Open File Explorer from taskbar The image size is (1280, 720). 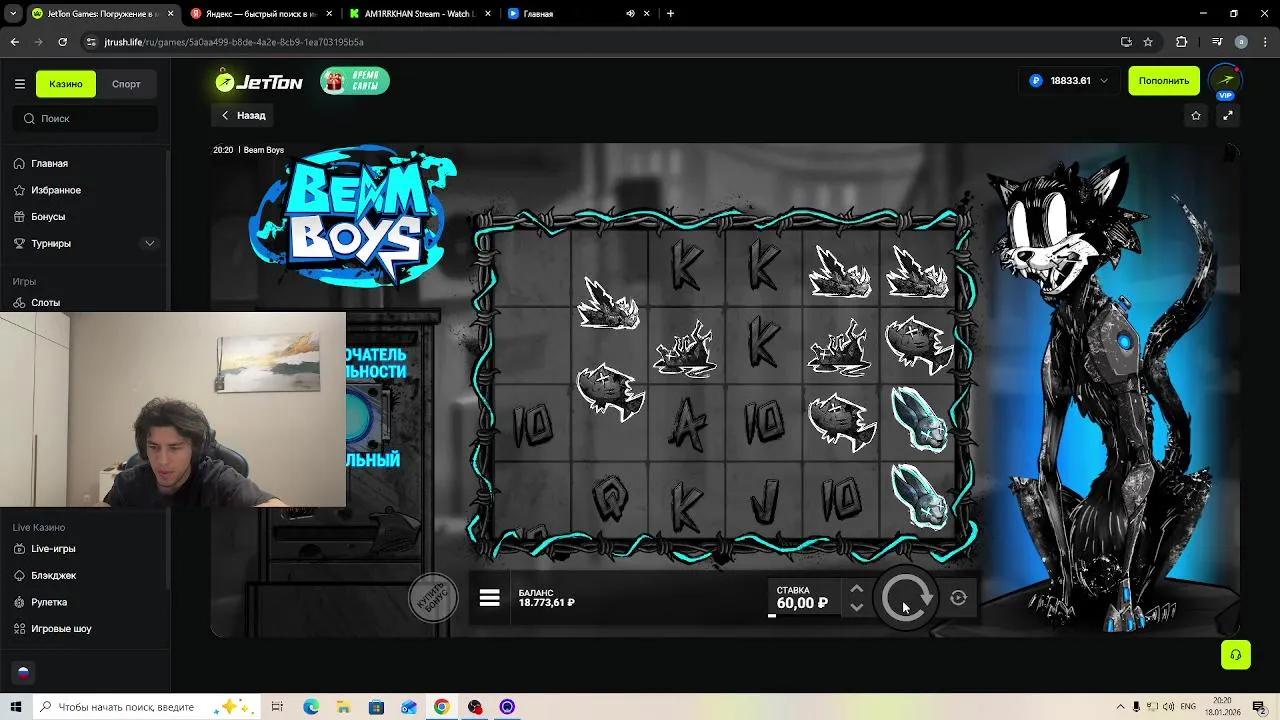[x=343, y=707]
